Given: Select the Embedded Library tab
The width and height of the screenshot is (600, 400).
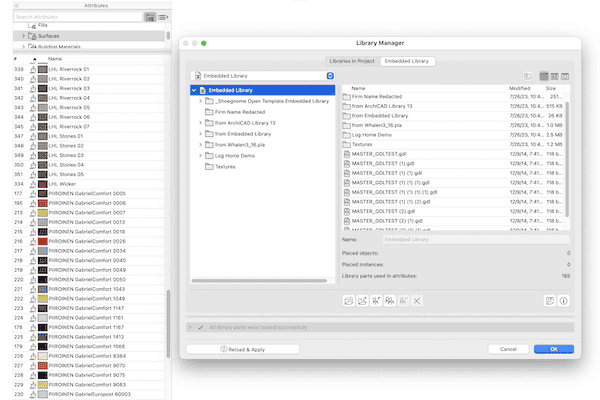Looking at the screenshot, I should [407, 61].
